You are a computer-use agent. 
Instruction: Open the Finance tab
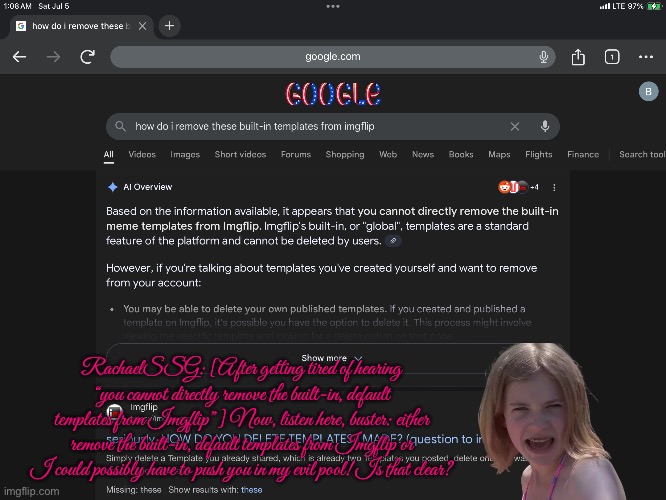[583, 155]
